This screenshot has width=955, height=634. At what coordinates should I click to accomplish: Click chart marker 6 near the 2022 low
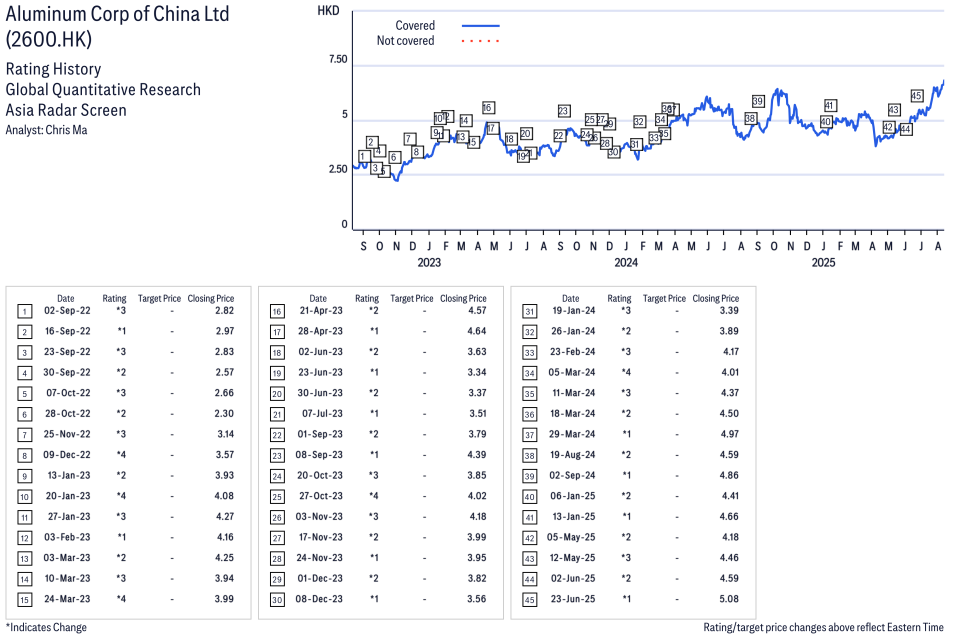pyautogui.click(x=394, y=158)
